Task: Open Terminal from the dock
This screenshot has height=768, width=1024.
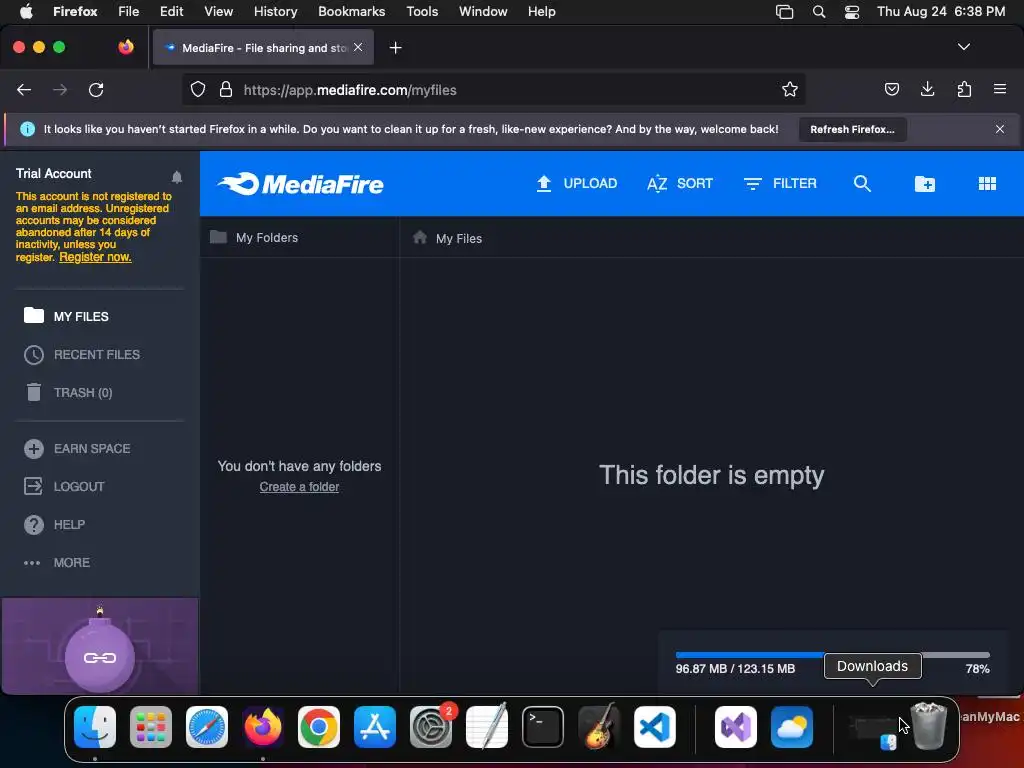Action: pos(543,727)
